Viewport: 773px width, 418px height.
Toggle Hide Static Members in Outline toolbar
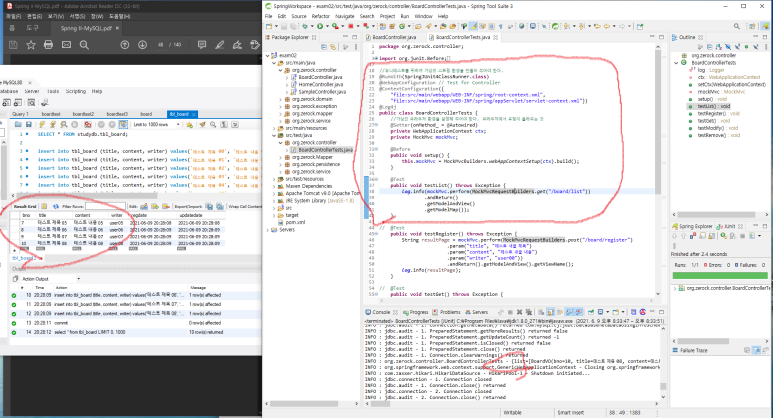pos(737,47)
